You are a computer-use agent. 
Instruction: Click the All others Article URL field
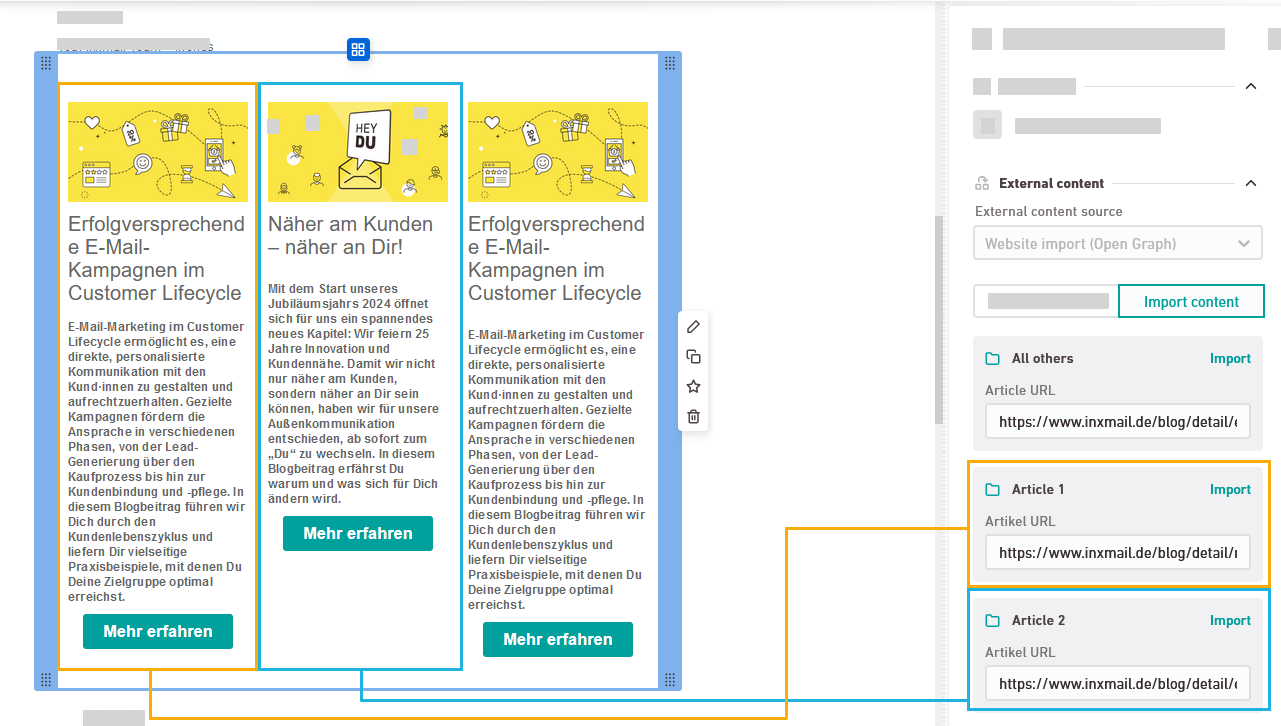pos(1117,422)
